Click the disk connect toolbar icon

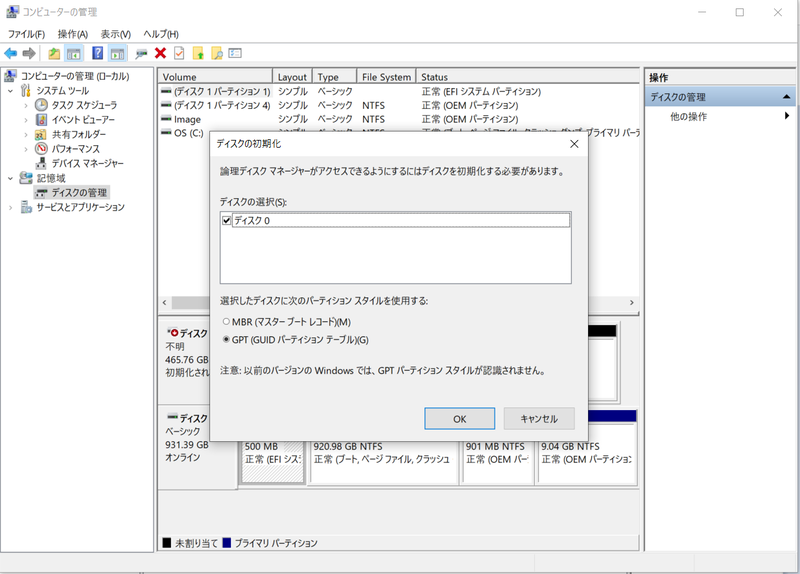coord(141,53)
